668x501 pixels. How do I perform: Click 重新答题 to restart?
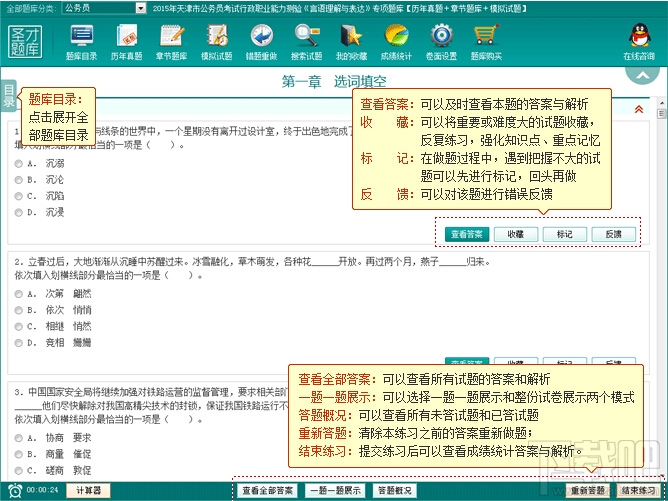click(x=588, y=491)
